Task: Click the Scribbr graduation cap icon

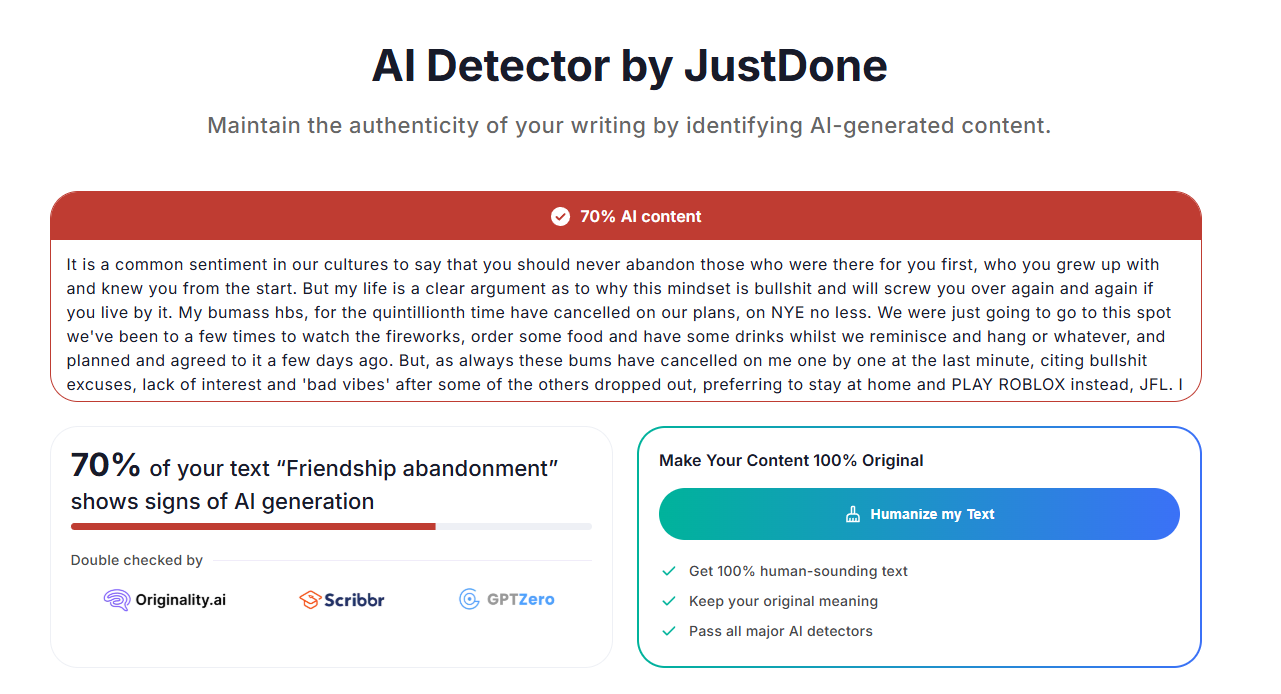Action: (x=309, y=600)
